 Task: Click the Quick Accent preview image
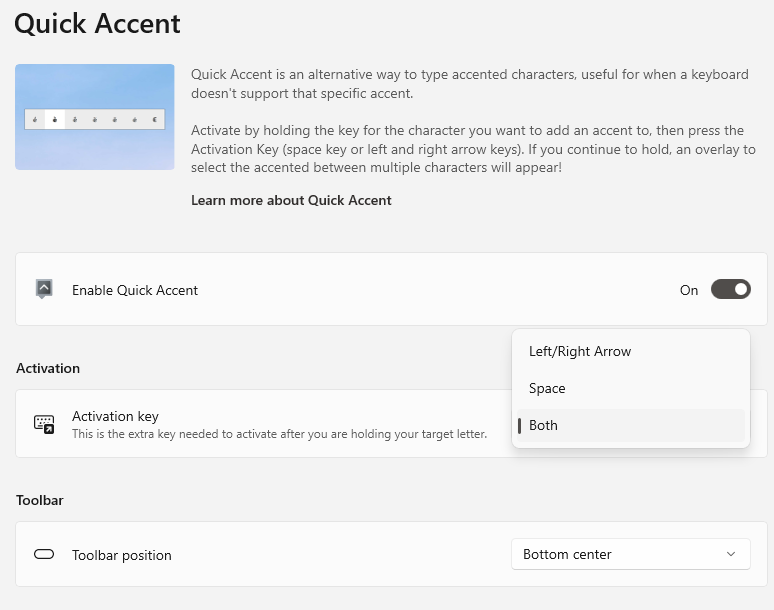tap(95, 117)
